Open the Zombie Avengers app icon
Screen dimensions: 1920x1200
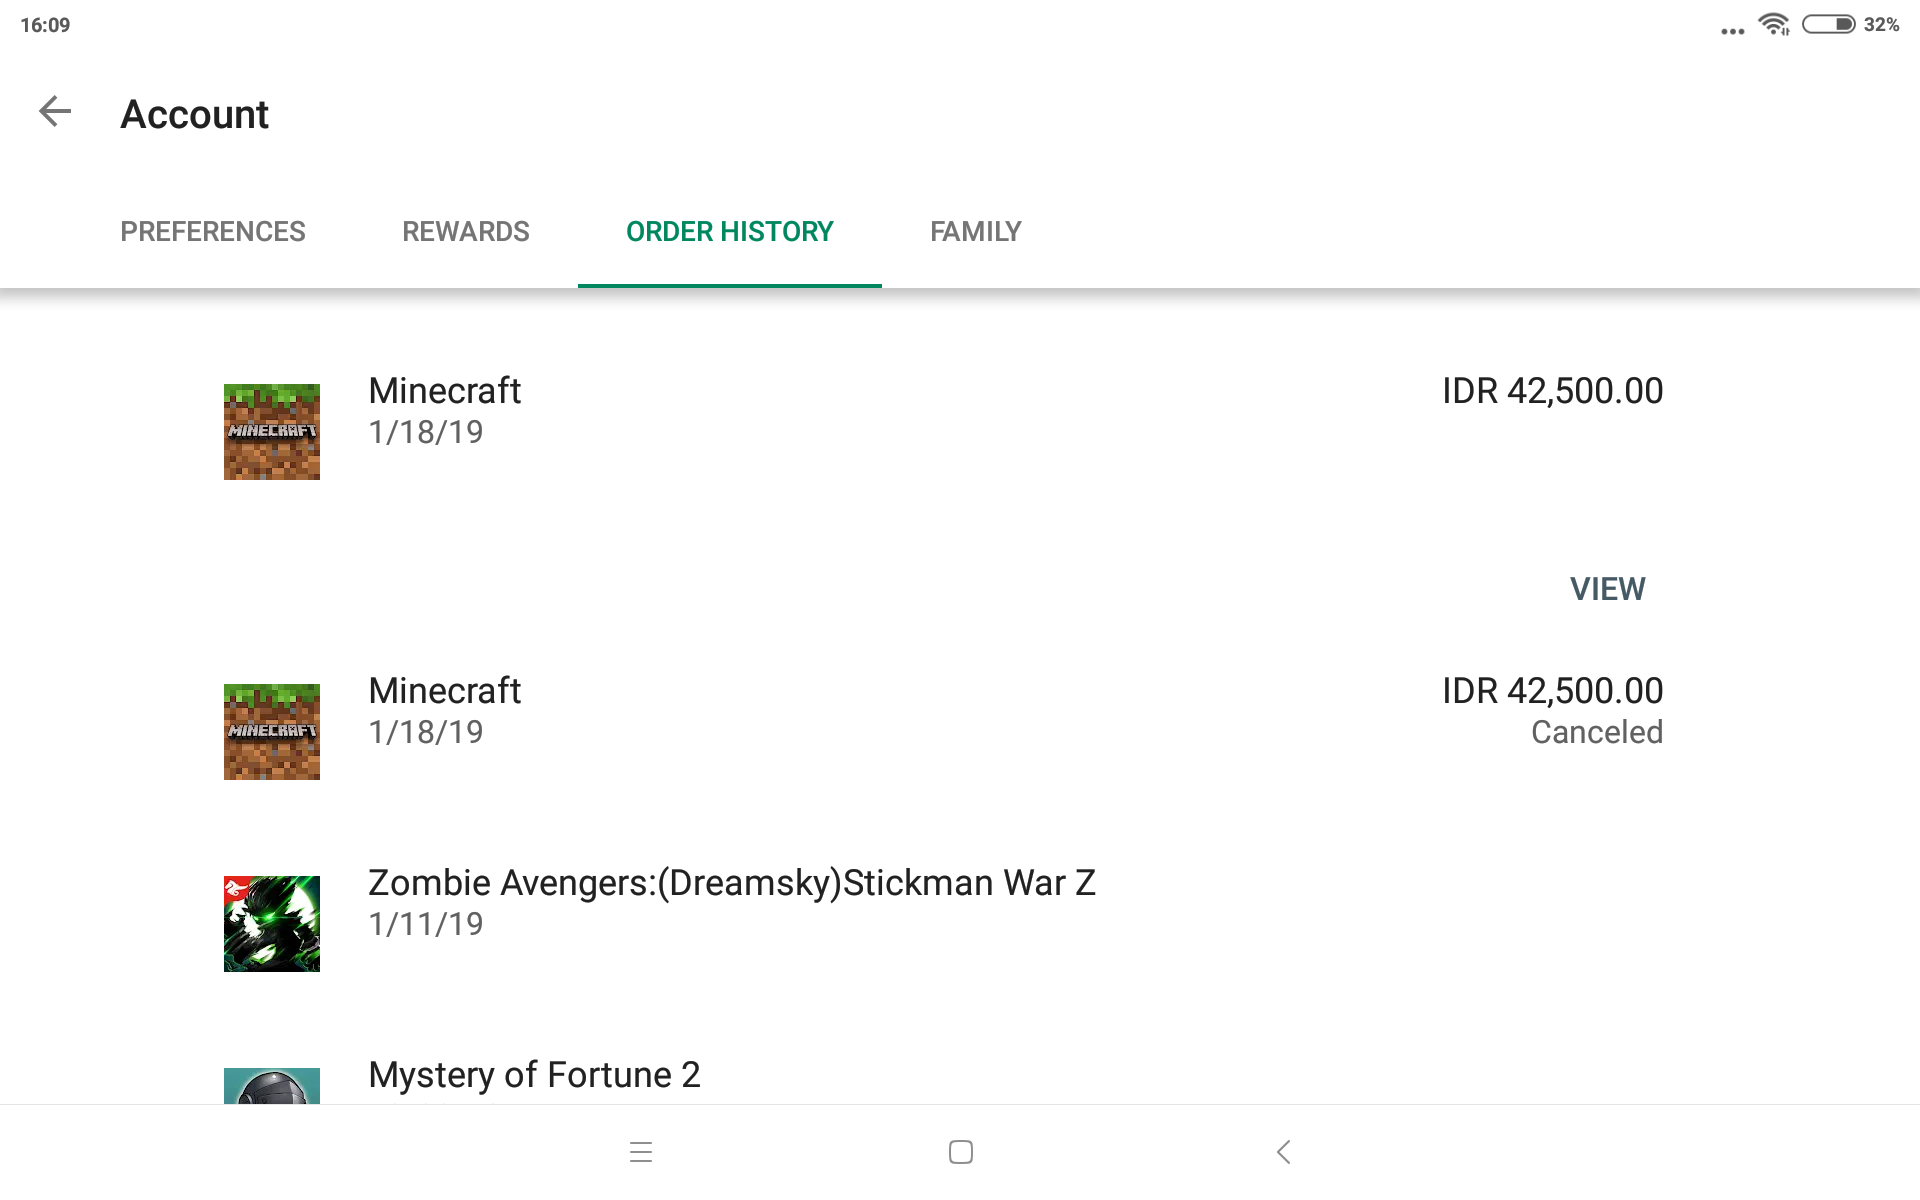point(271,924)
